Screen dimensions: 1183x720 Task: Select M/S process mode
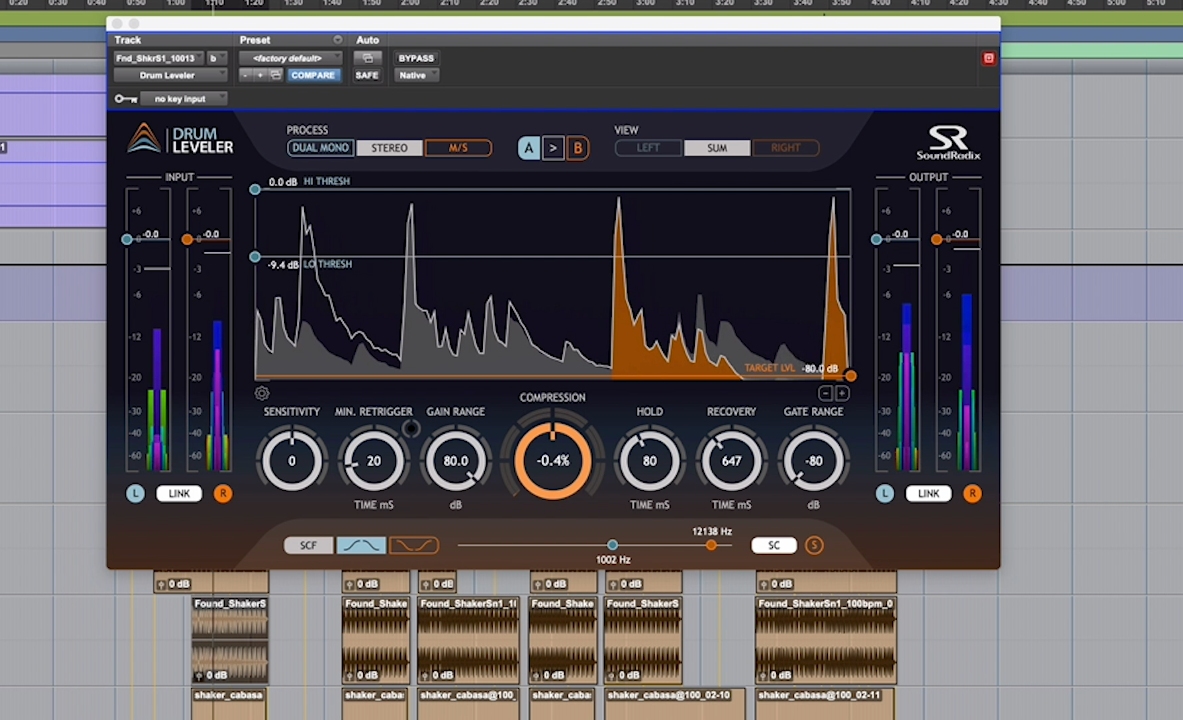coord(459,148)
